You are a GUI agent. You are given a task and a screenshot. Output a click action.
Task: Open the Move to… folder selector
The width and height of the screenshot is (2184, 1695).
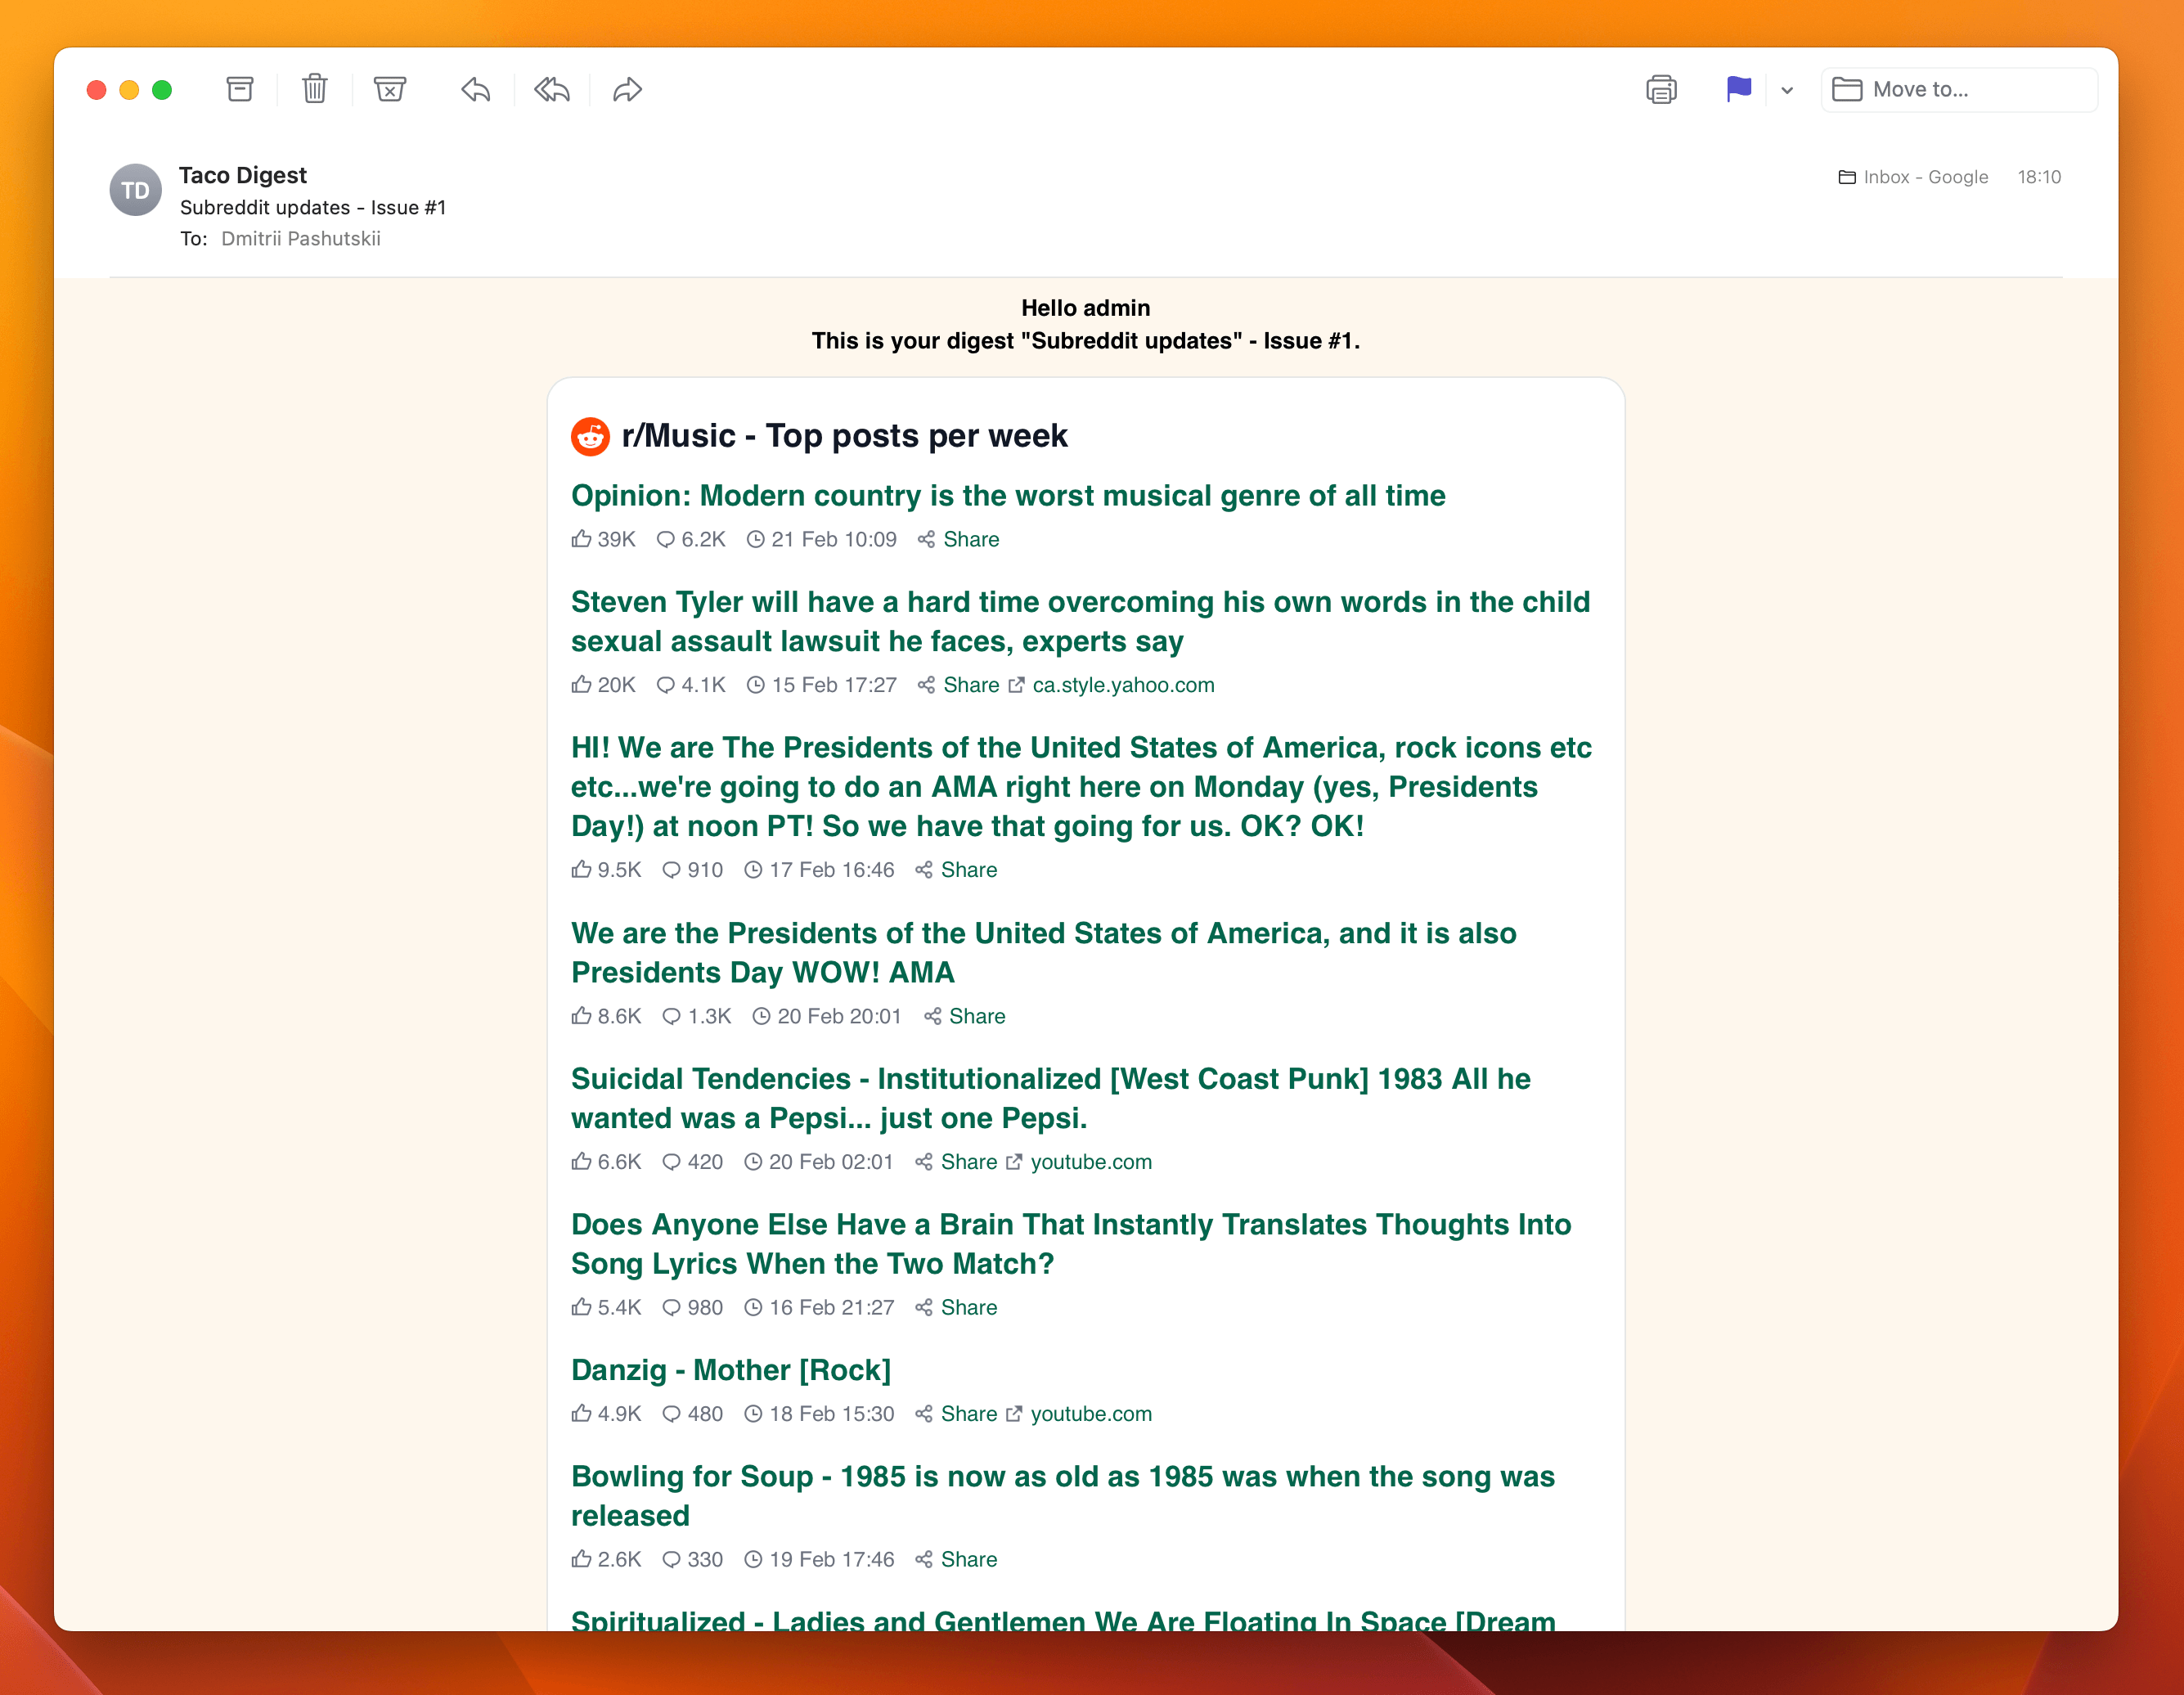(x=1959, y=90)
